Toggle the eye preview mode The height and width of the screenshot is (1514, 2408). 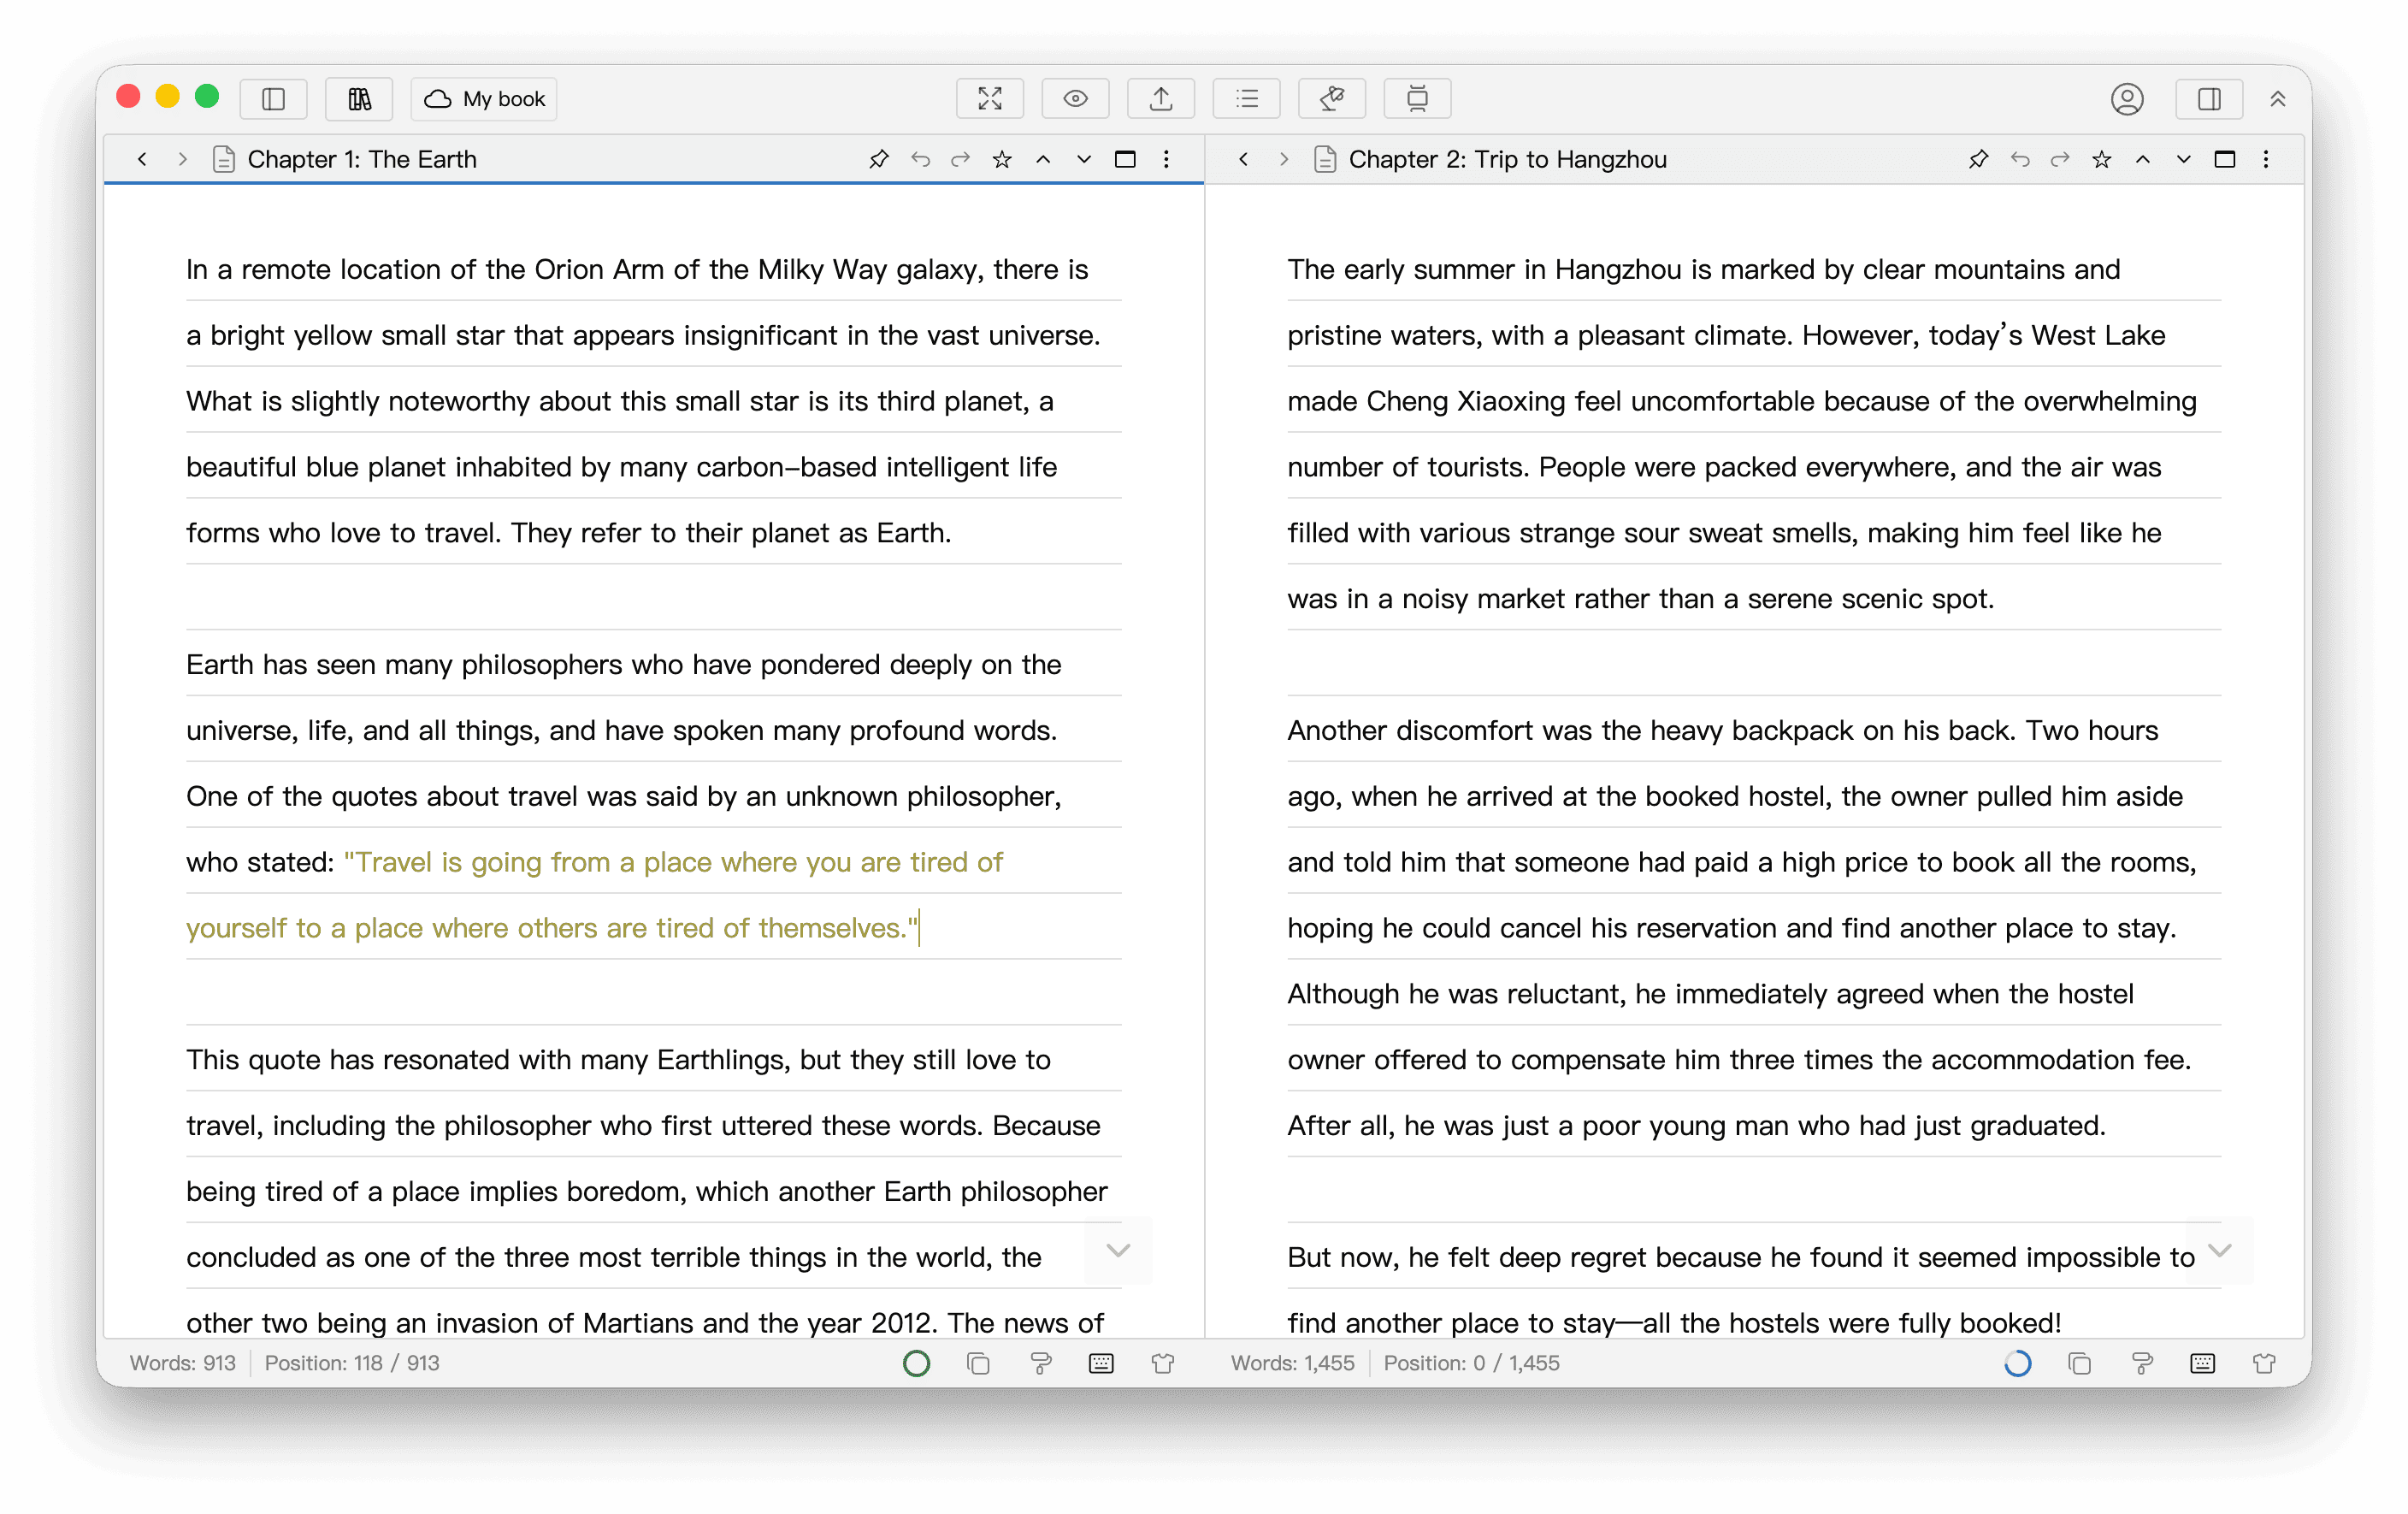tap(1075, 99)
